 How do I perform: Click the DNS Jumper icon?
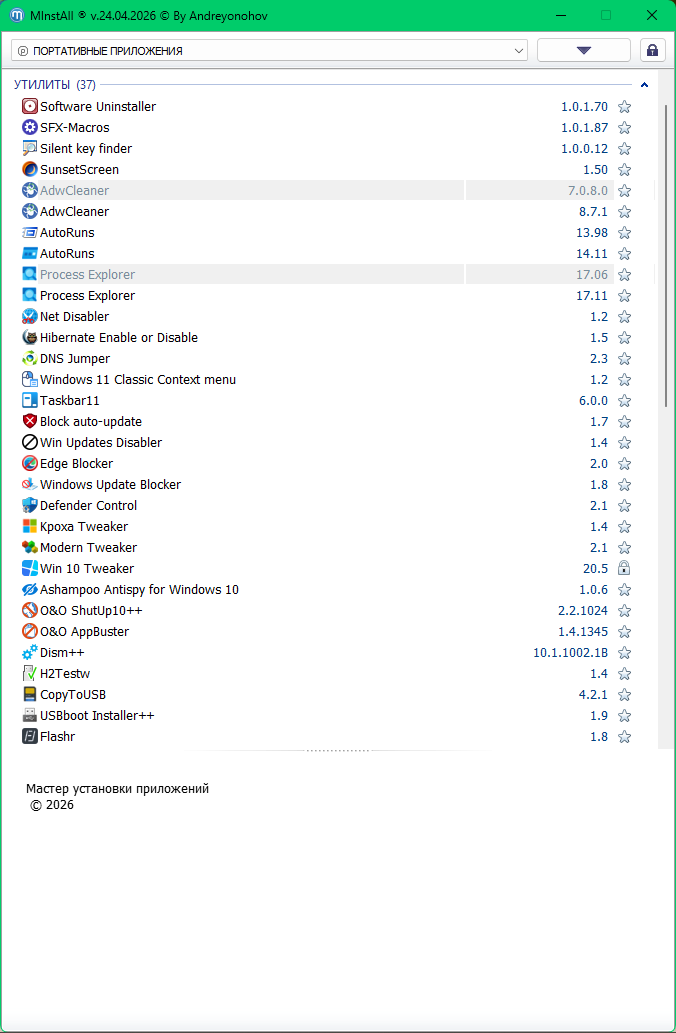click(29, 358)
